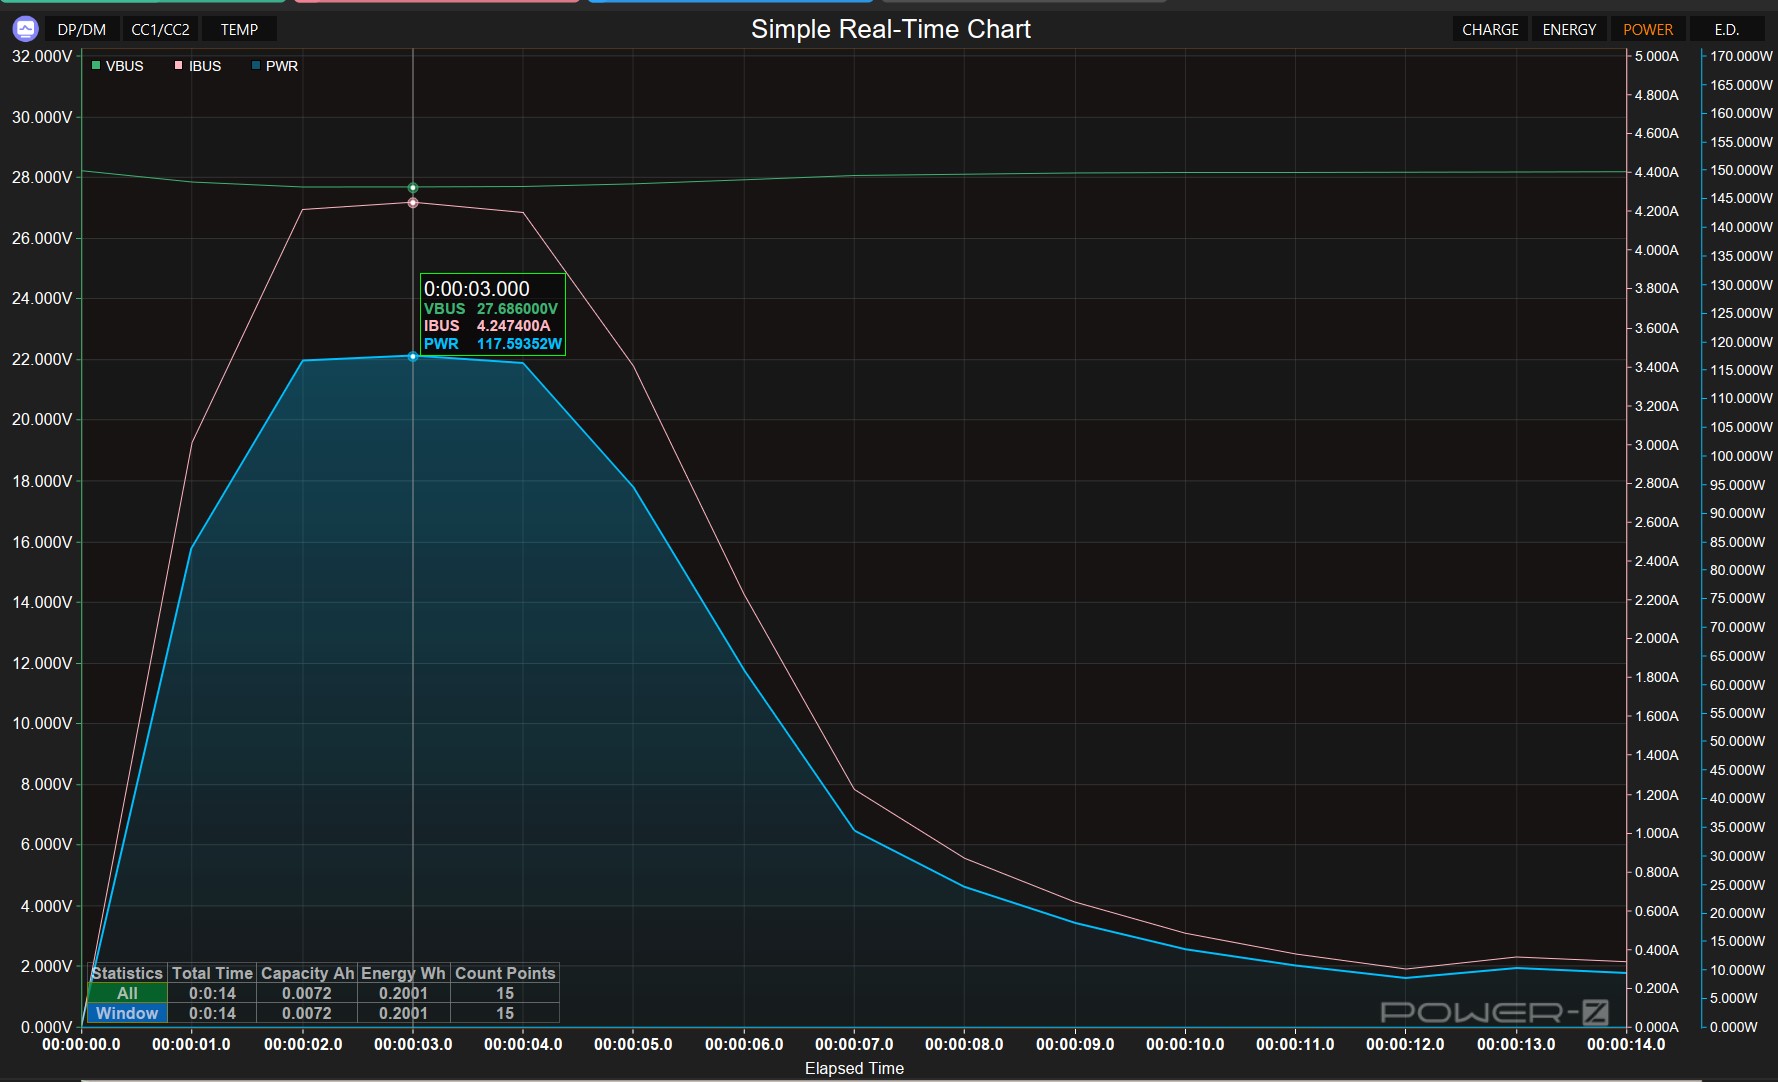The width and height of the screenshot is (1778, 1082).
Task: Toggle the TEMP trace button
Action: pyautogui.click(x=239, y=29)
